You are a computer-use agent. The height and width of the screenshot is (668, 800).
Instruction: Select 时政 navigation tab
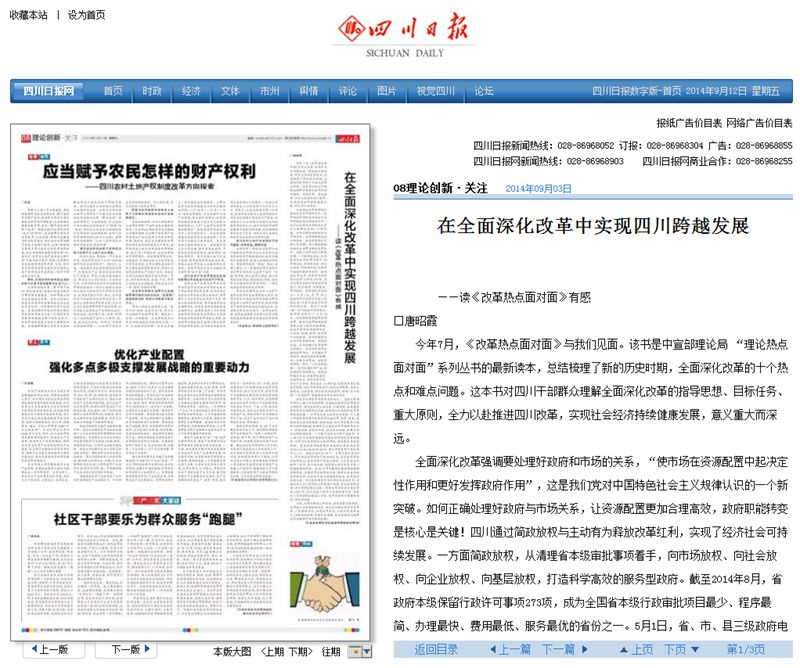[152, 91]
